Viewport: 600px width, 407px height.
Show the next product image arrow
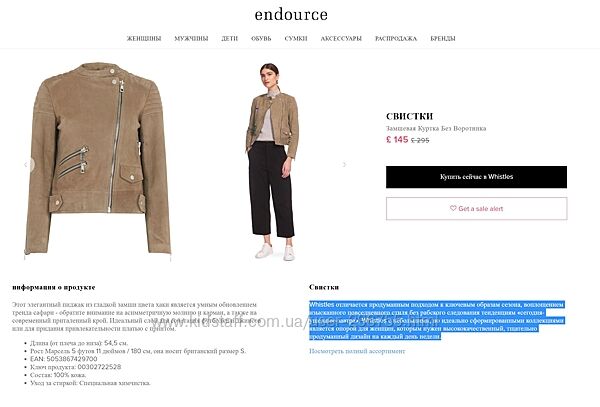pyautogui.click(x=344, y=164)
